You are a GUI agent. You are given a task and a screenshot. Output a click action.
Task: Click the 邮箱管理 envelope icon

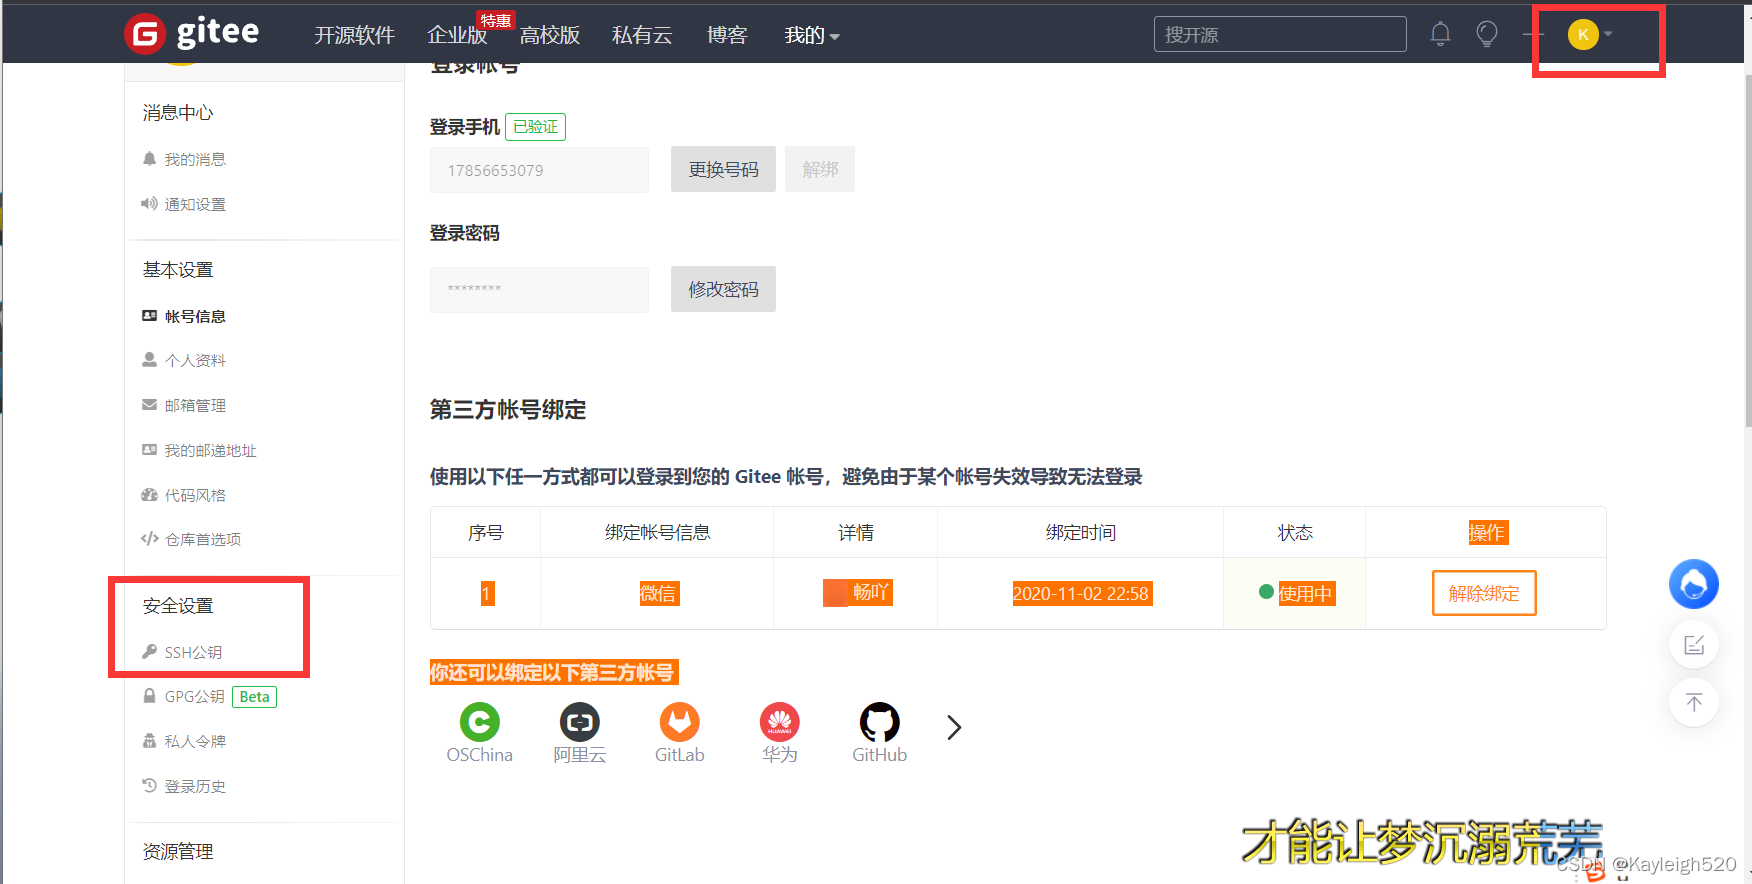(149, 404)
